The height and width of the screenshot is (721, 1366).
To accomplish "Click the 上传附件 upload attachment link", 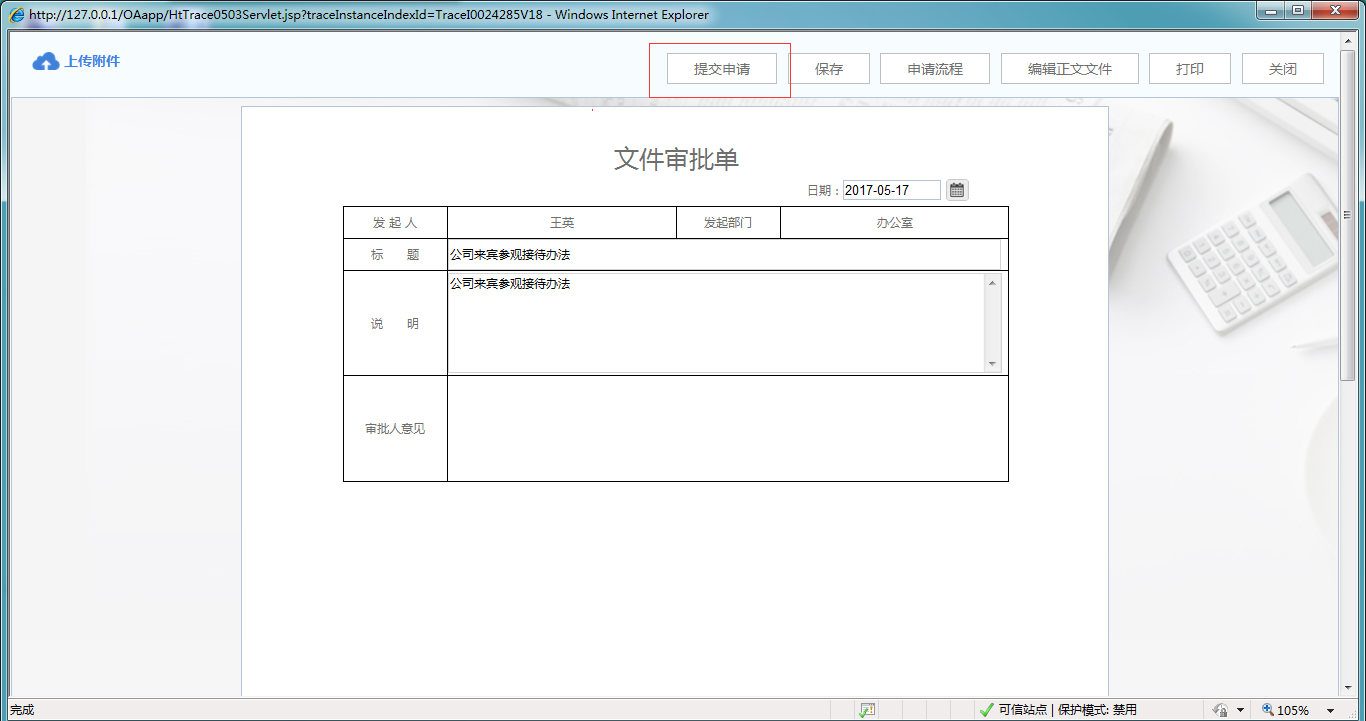I will pos(92,62).
